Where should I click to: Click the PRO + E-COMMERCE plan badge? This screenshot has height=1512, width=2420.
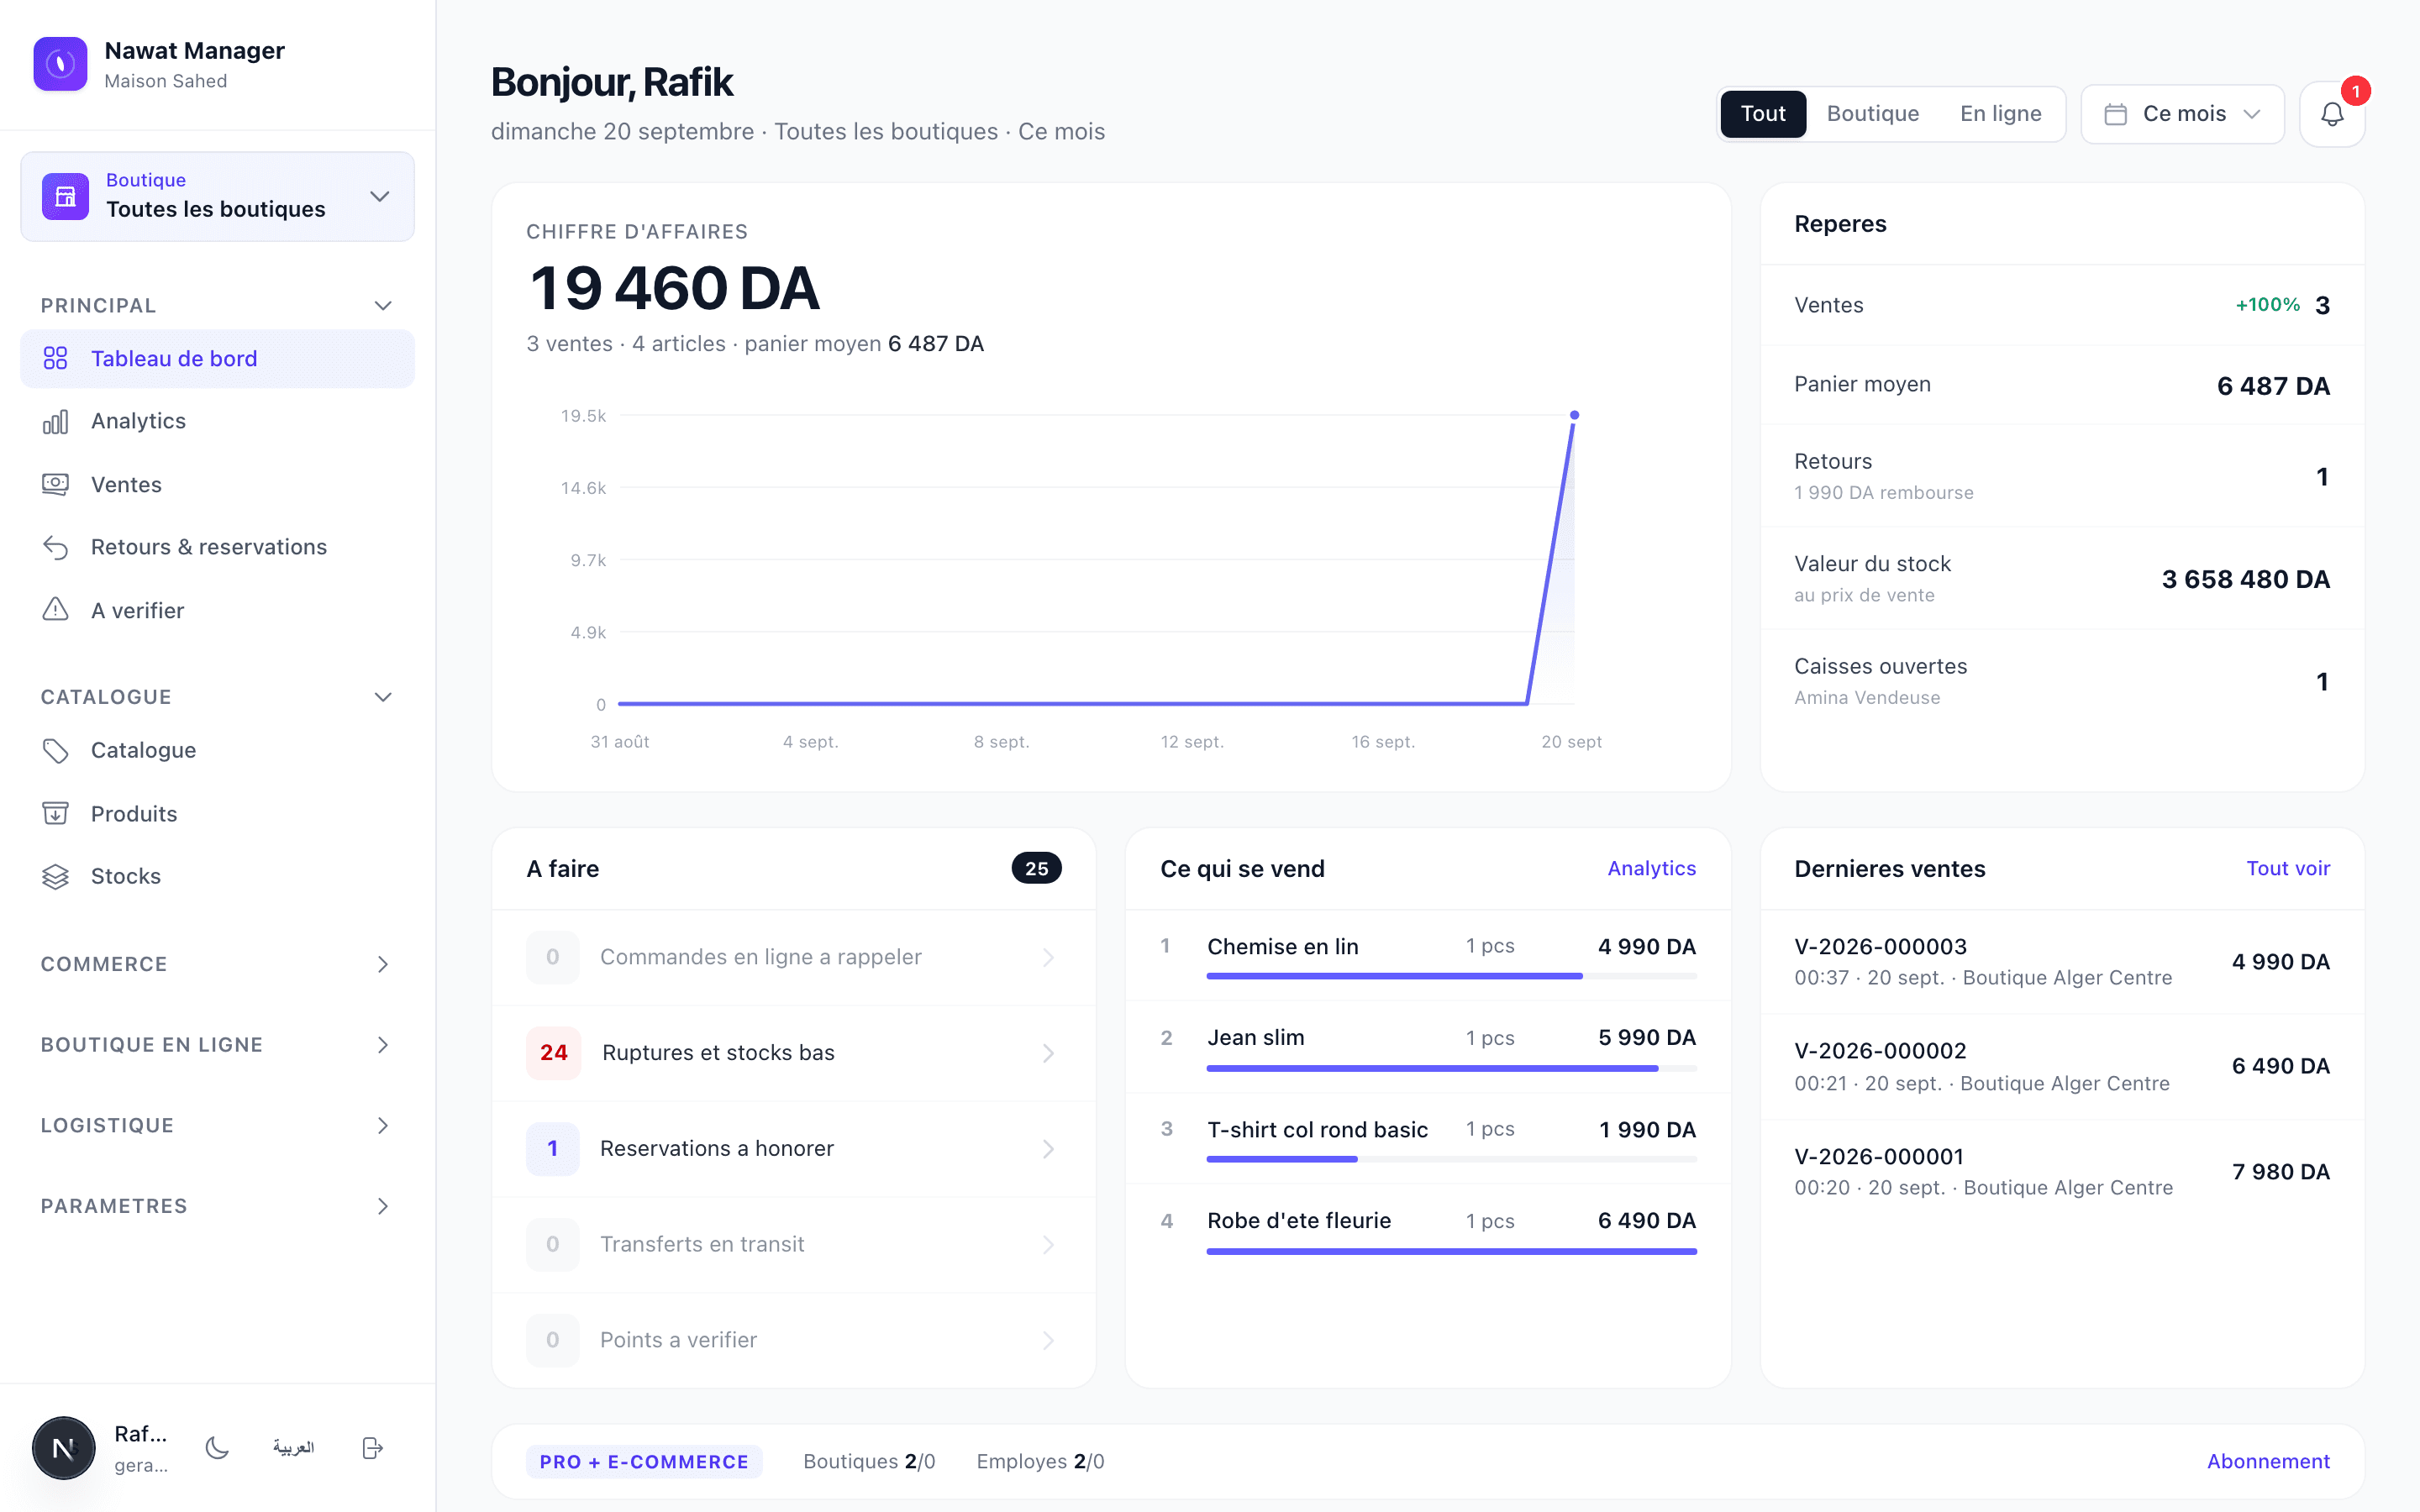click(x=644, y=1461)
